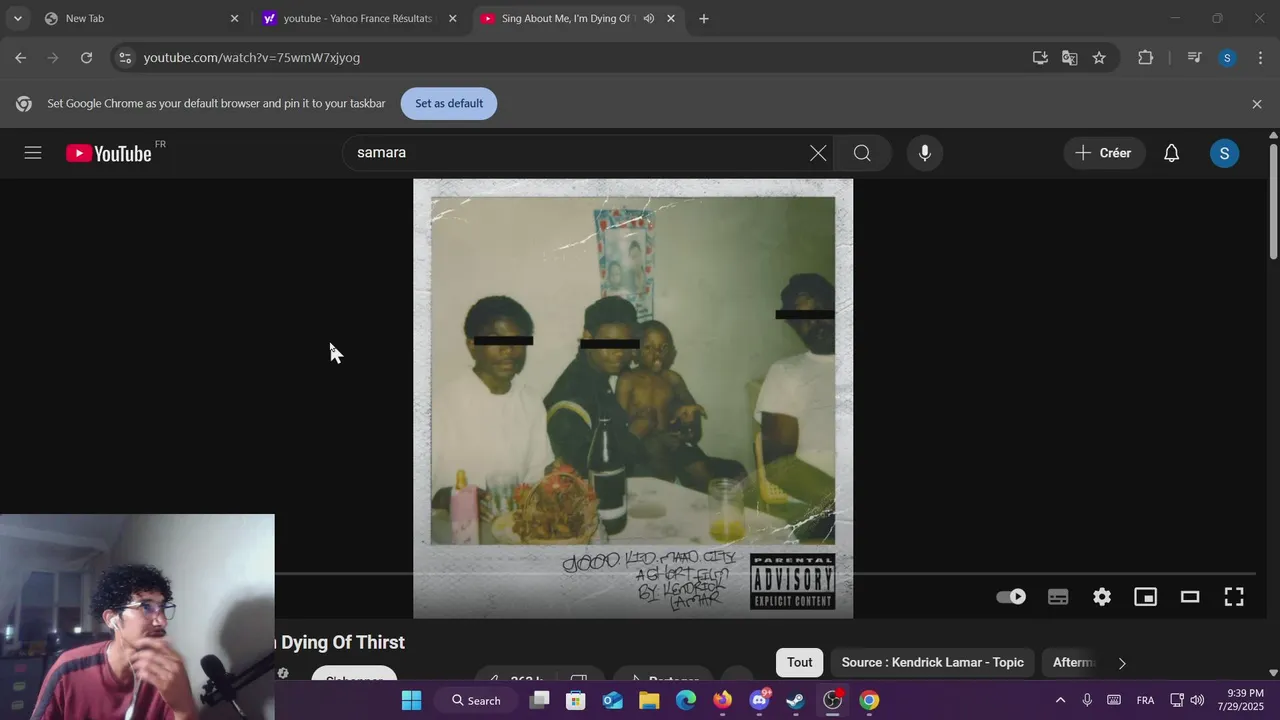Select the Aftermath filter chip

click(1073, 662)
